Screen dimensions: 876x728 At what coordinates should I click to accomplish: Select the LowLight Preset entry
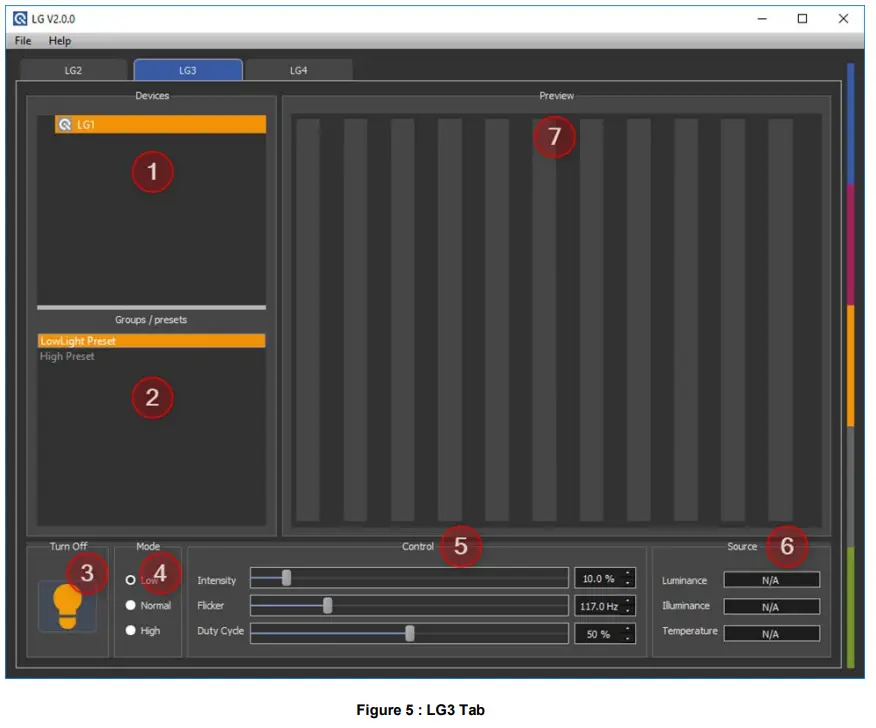point(150,340)
